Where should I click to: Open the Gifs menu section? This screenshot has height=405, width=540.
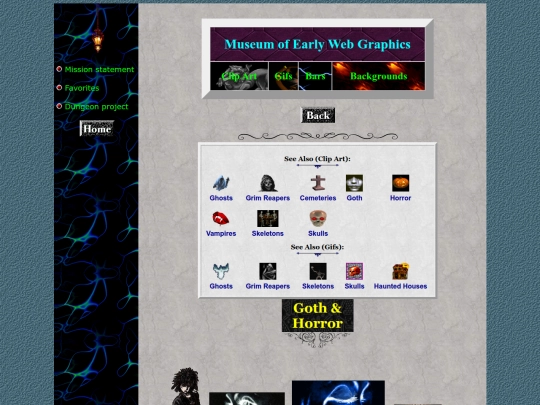click(x=283, y=76)
